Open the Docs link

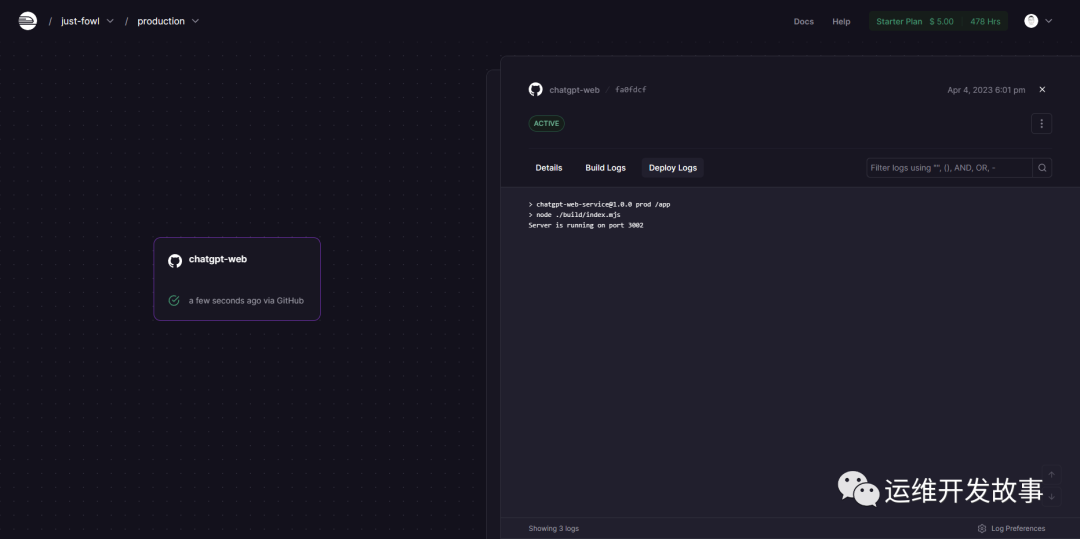(803, 21)
